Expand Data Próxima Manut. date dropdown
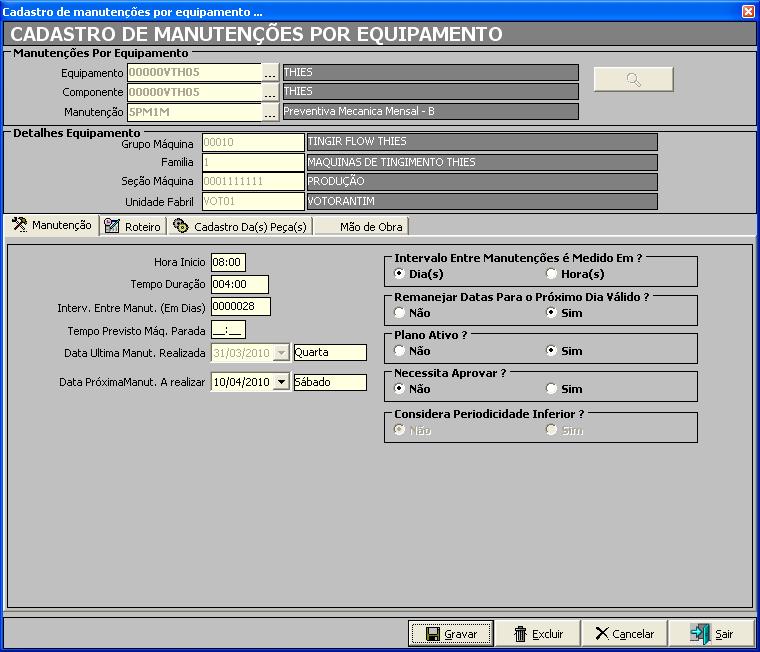 coord(281,382)
